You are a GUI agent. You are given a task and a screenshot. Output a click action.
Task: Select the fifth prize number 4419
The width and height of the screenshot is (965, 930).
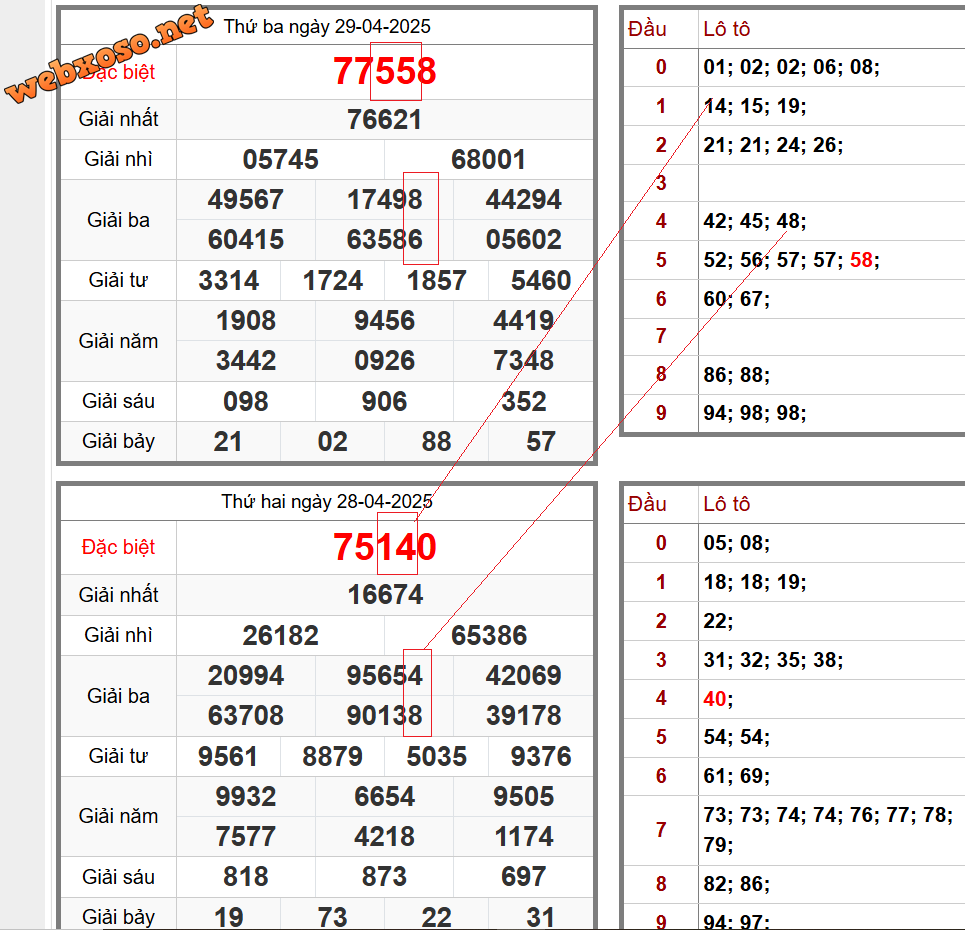pos(524,321)
